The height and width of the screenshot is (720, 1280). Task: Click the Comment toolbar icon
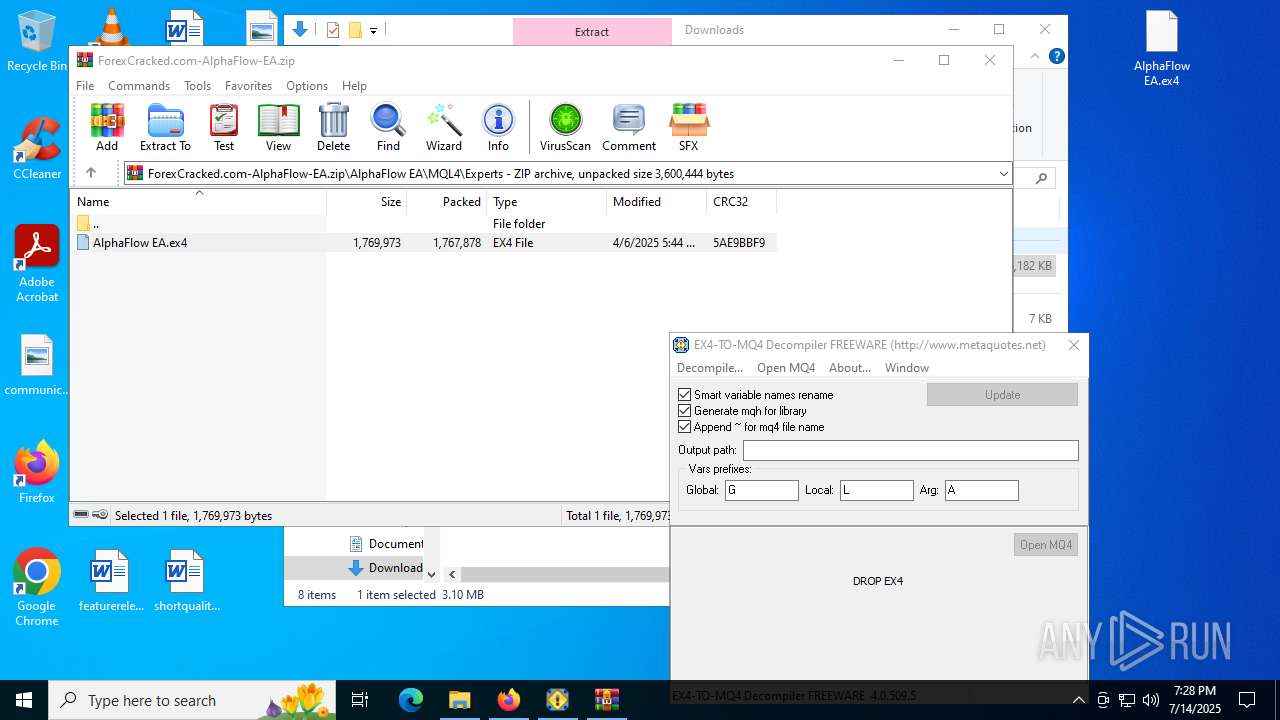point(629,127)
